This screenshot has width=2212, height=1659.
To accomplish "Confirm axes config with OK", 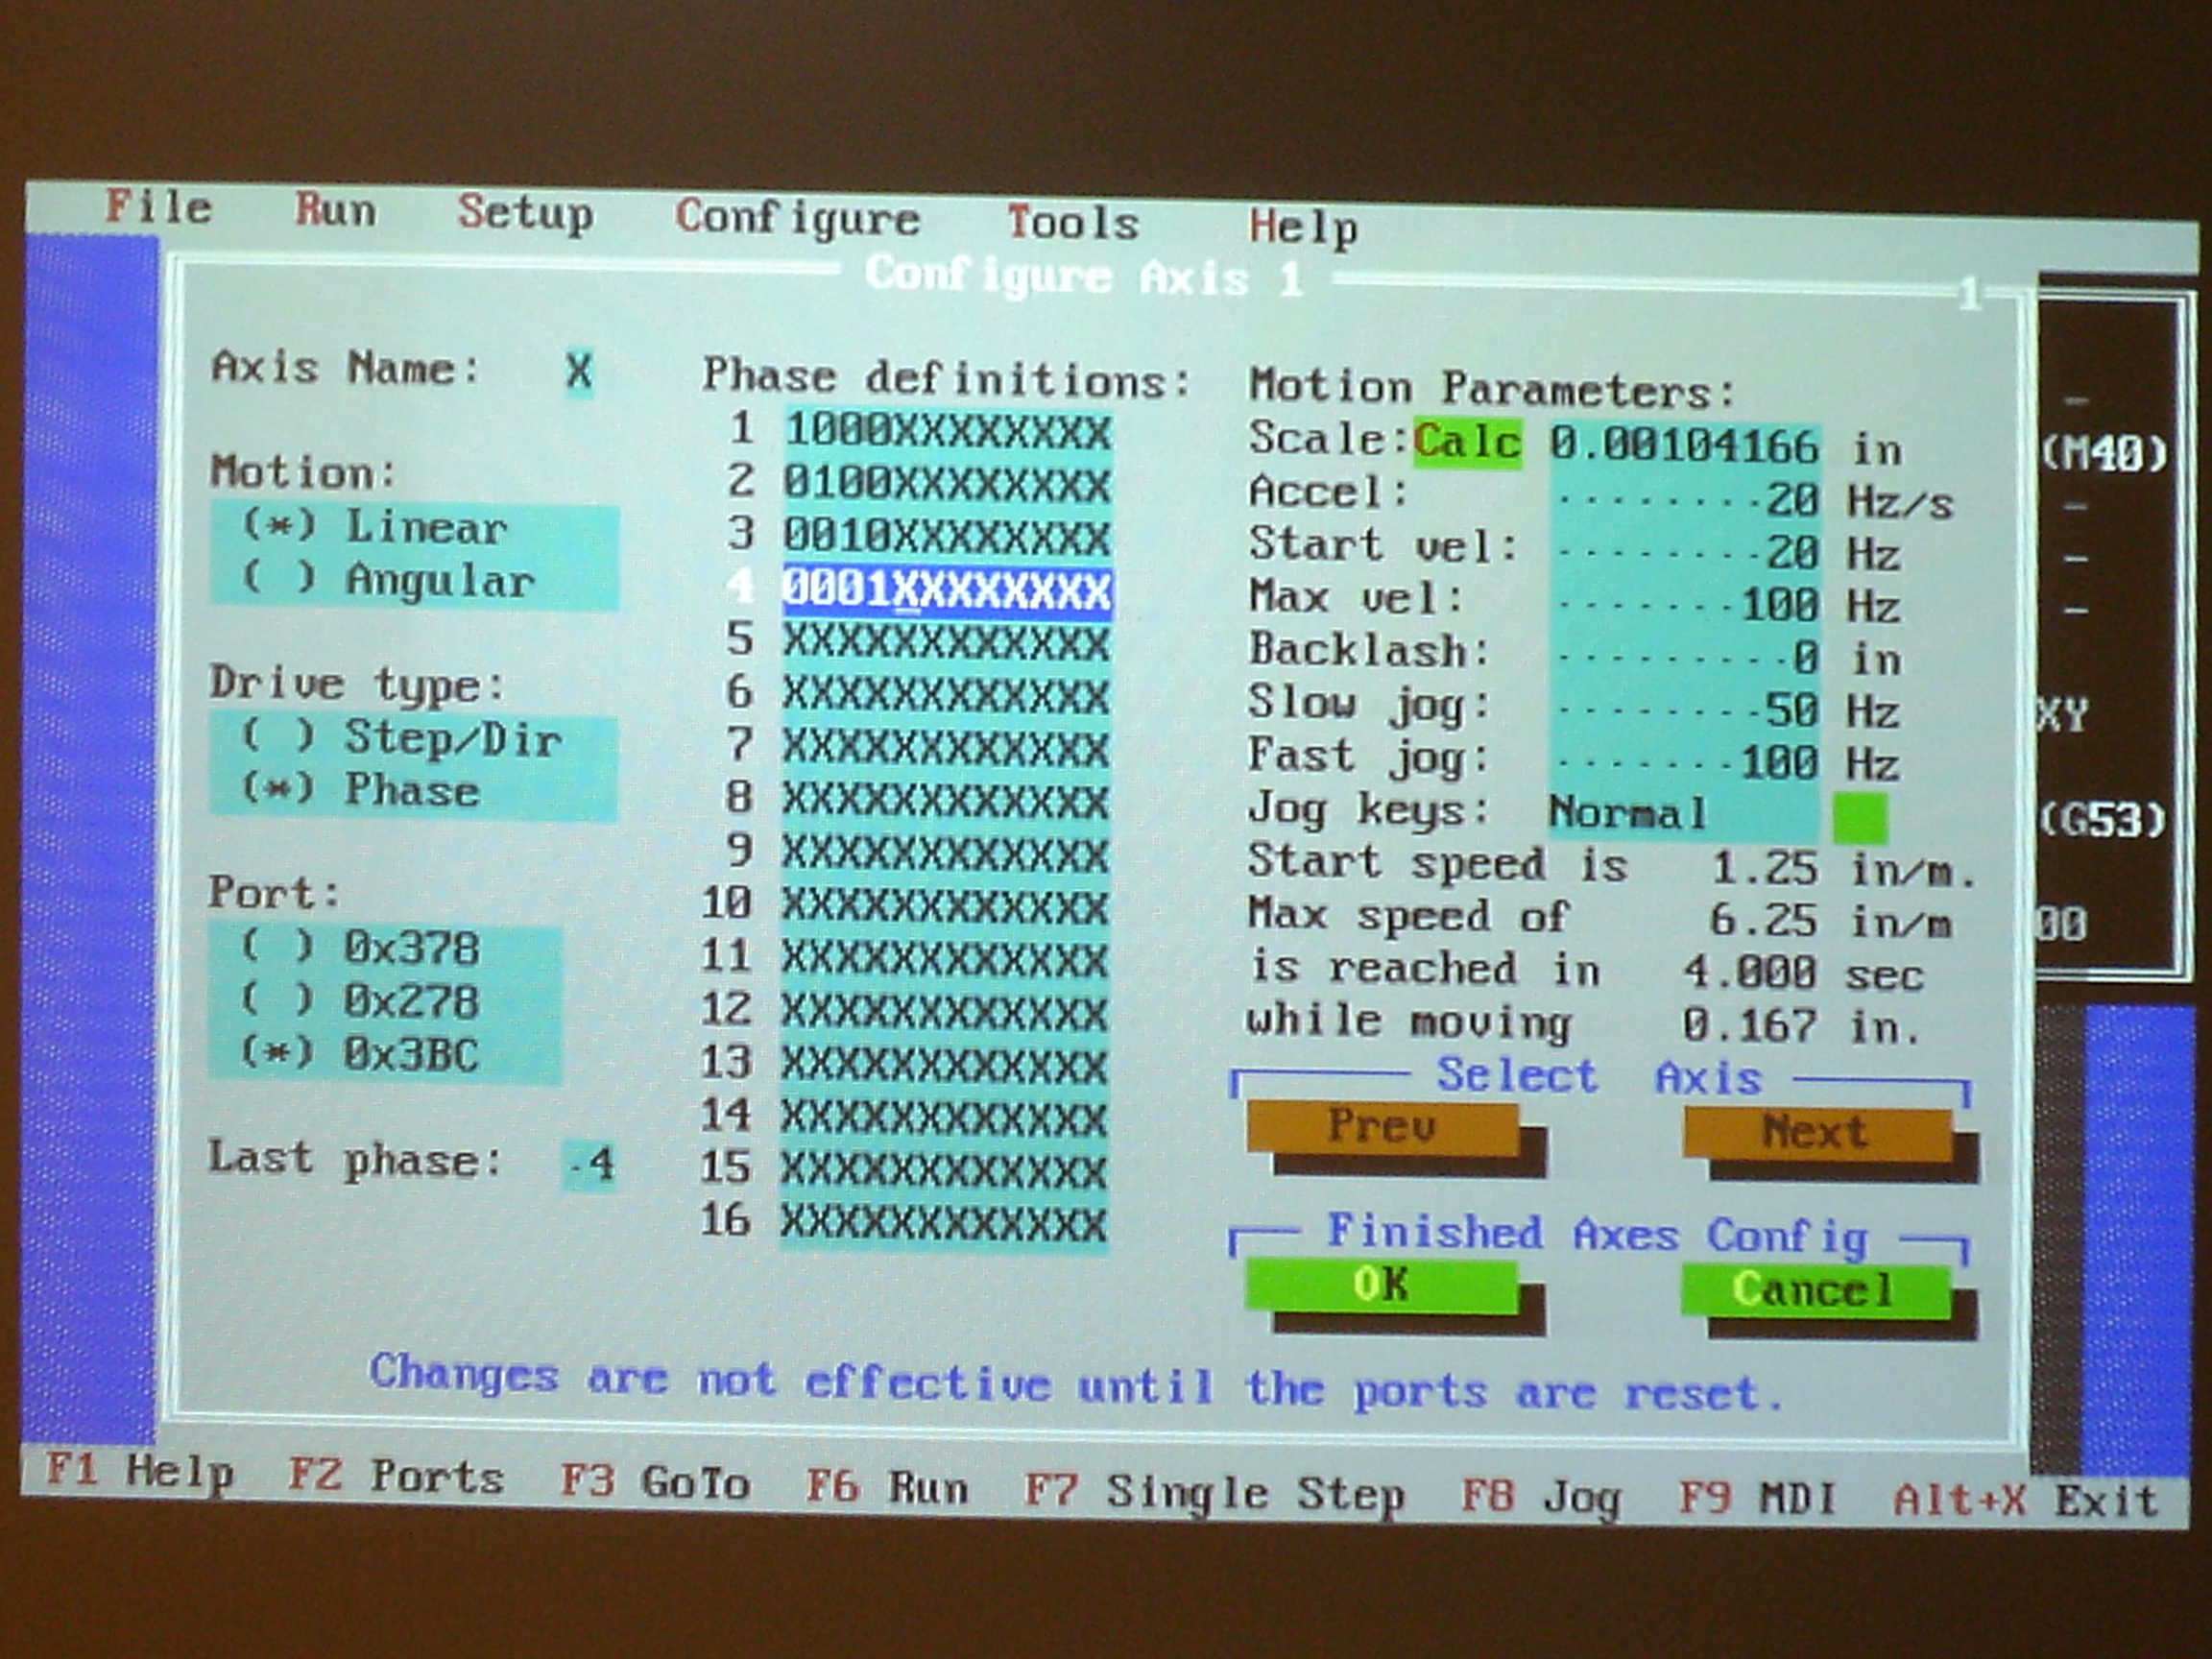I will click(x=1381, y=1285).
